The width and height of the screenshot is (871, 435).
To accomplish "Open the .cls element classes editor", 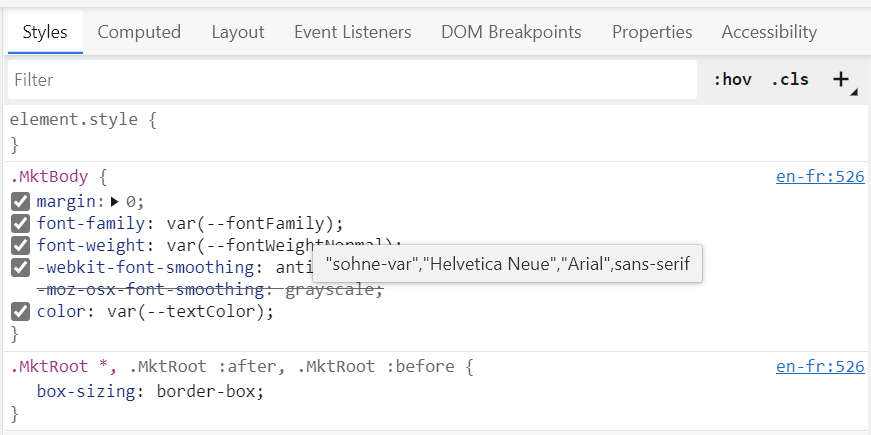I will tap(789, 80).
